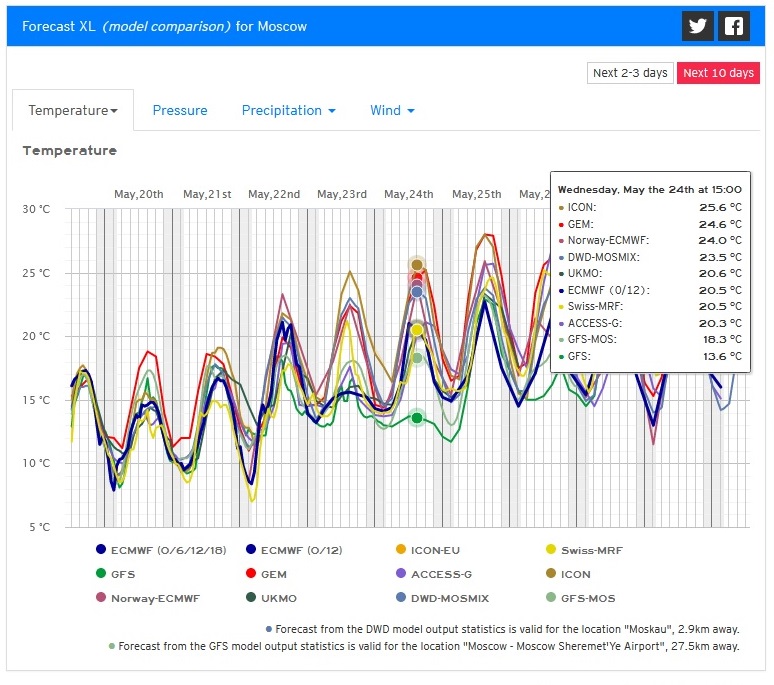The image size is (774, 685).
Task: Click GFS 13.6 °C tooltip row
Action: point(650,356)
